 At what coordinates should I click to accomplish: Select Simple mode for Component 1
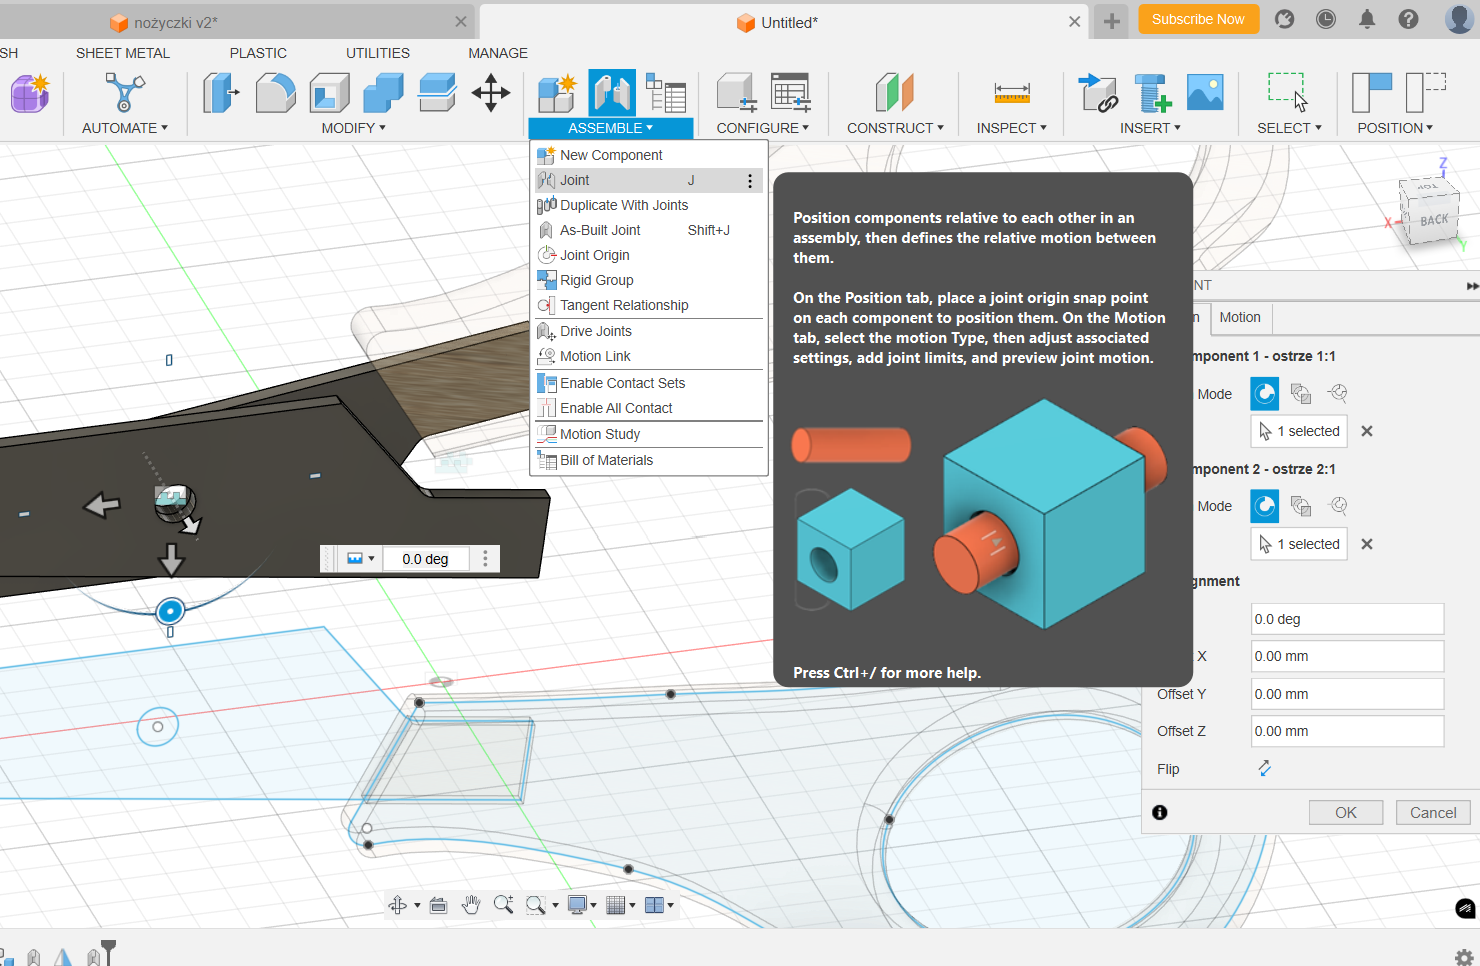coord(1265,393)
